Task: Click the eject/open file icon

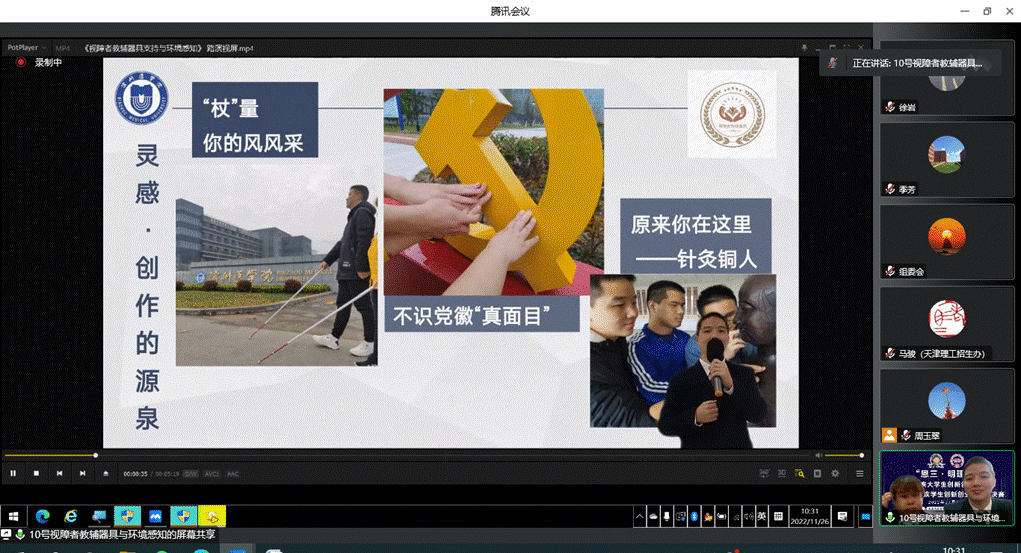Action: 106,473
